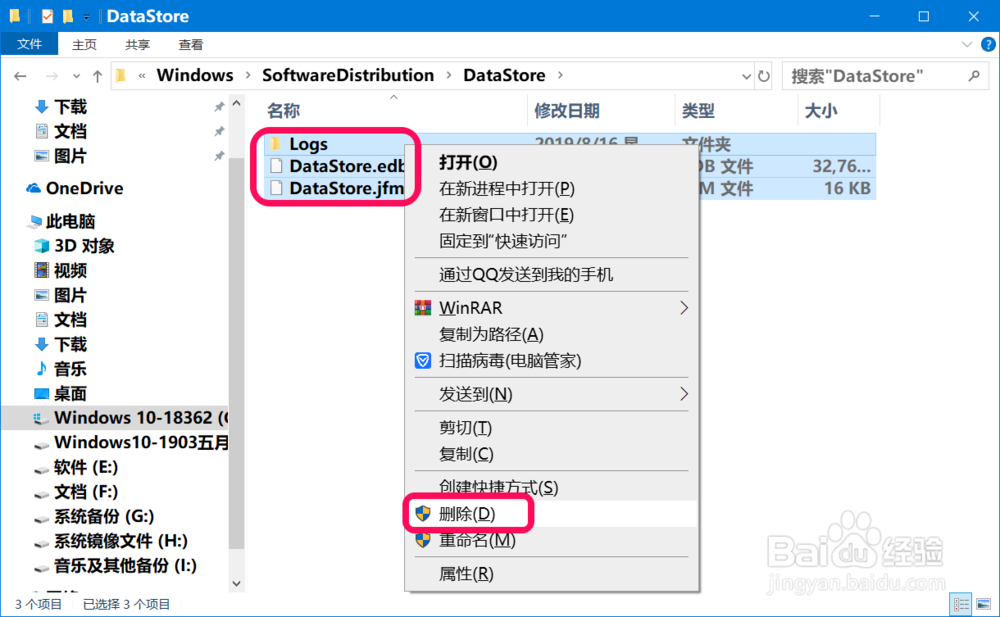Sort by 类型 column header
Viewport: 1000px width, 617px height.
click(698, 111)
